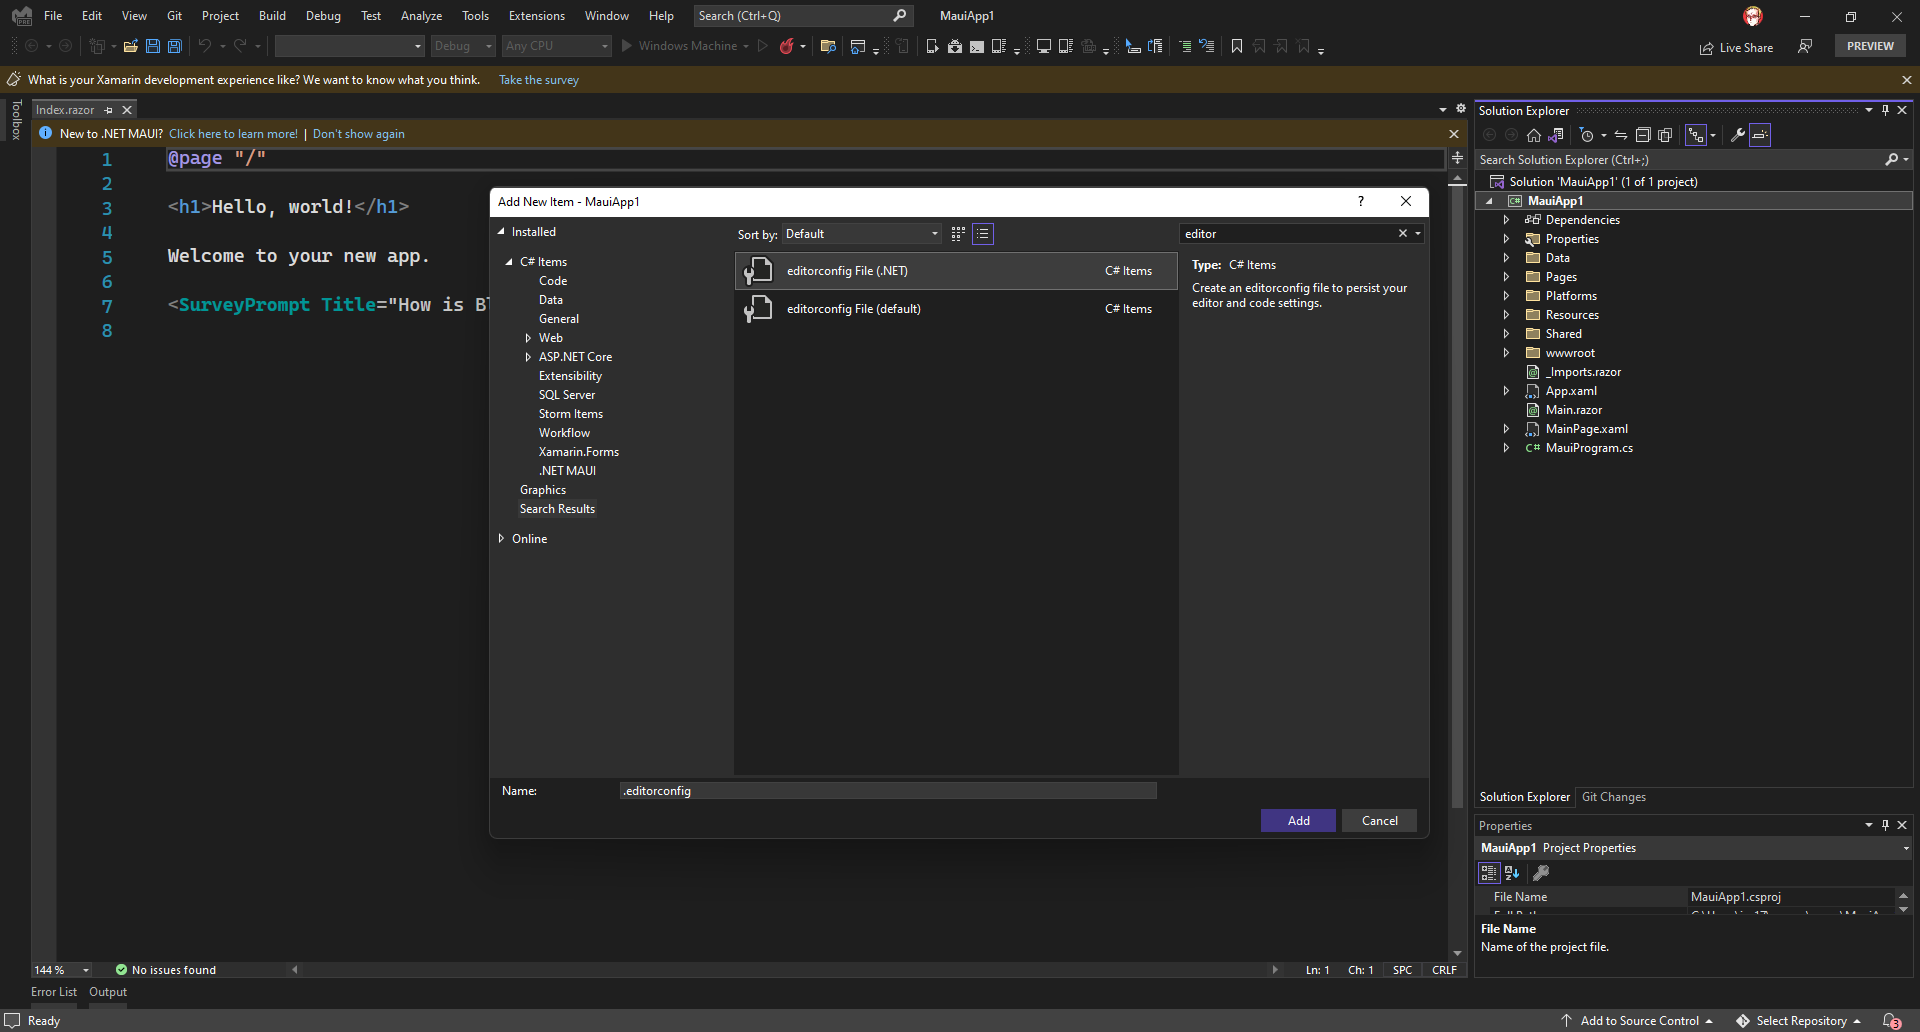Viewport: 1920px width, 1032px height.
Task: Open the Extensions menu
Action: pos(536,16)
